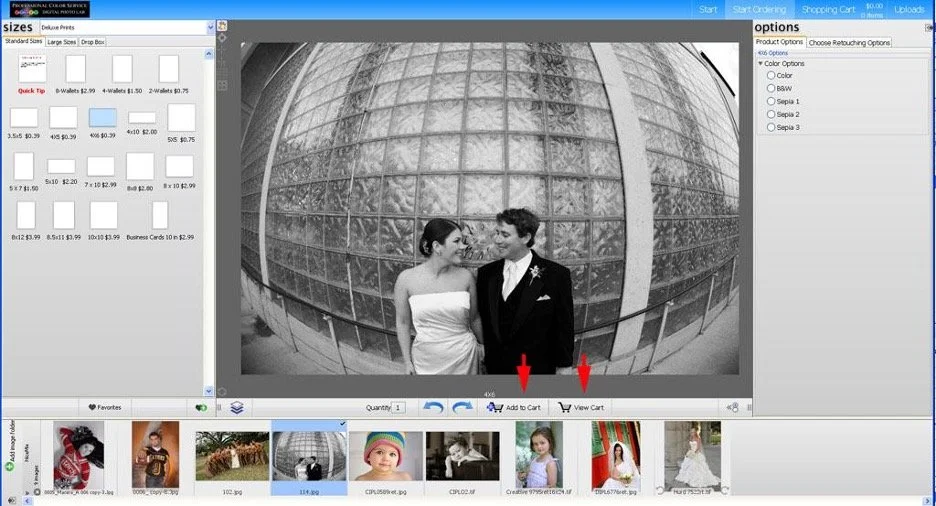Image resolution: width=936 pixels, height=506 pixels.
Task: Collapse the Color Options section
Action: (760, 63)
